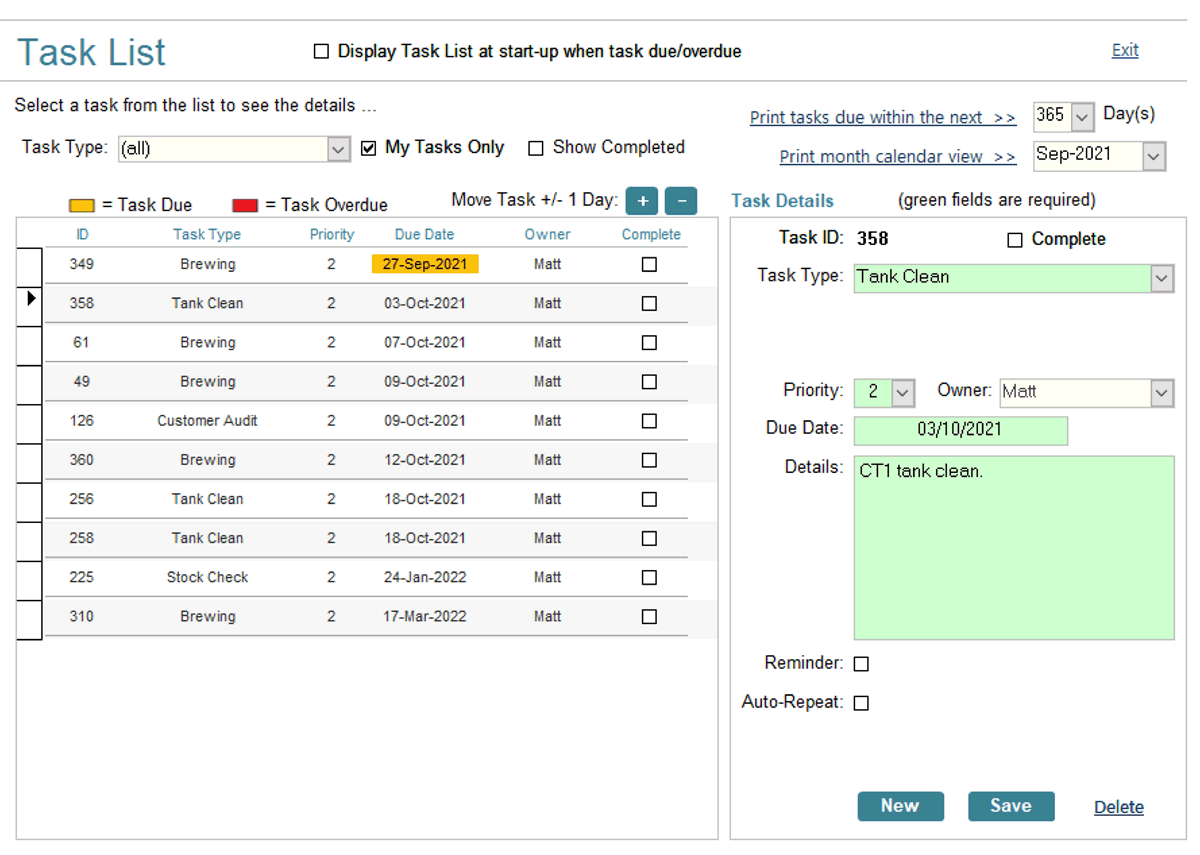Click the New button to create a task

(x=900, y=806)
